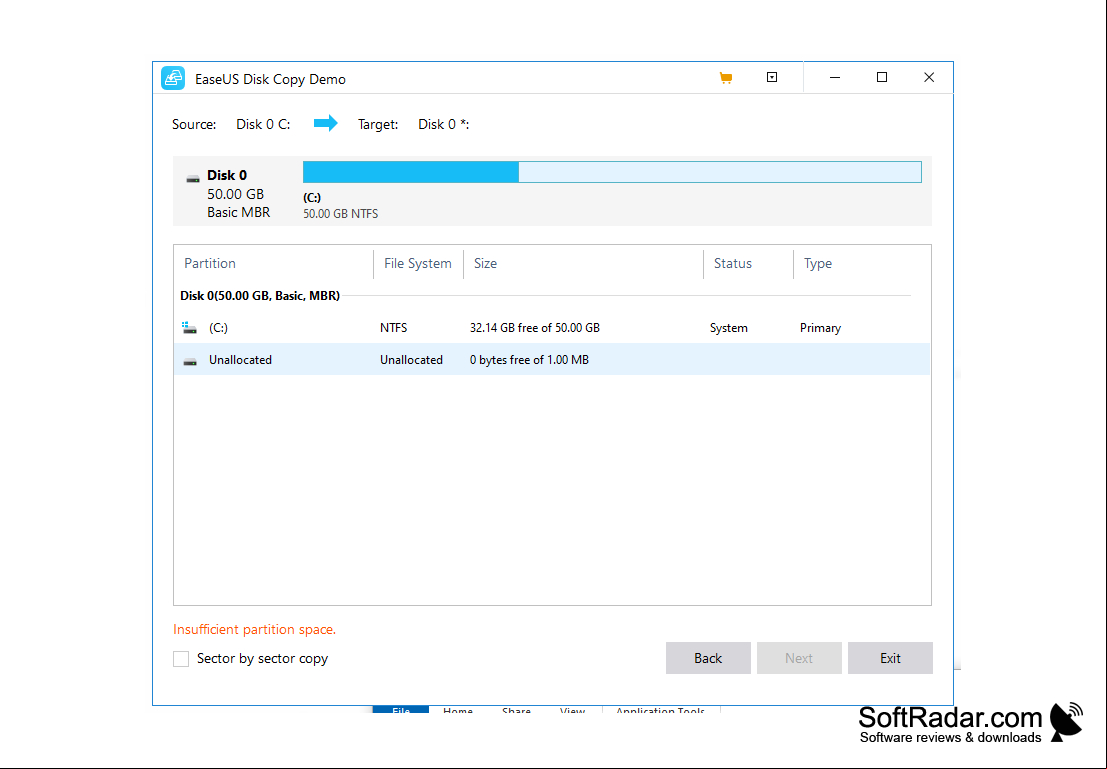This screenshot has height=769, width=1107.
Task: Click '32.14 GB free of 50.00 GB' size
Action: click(x=534, y=328)
